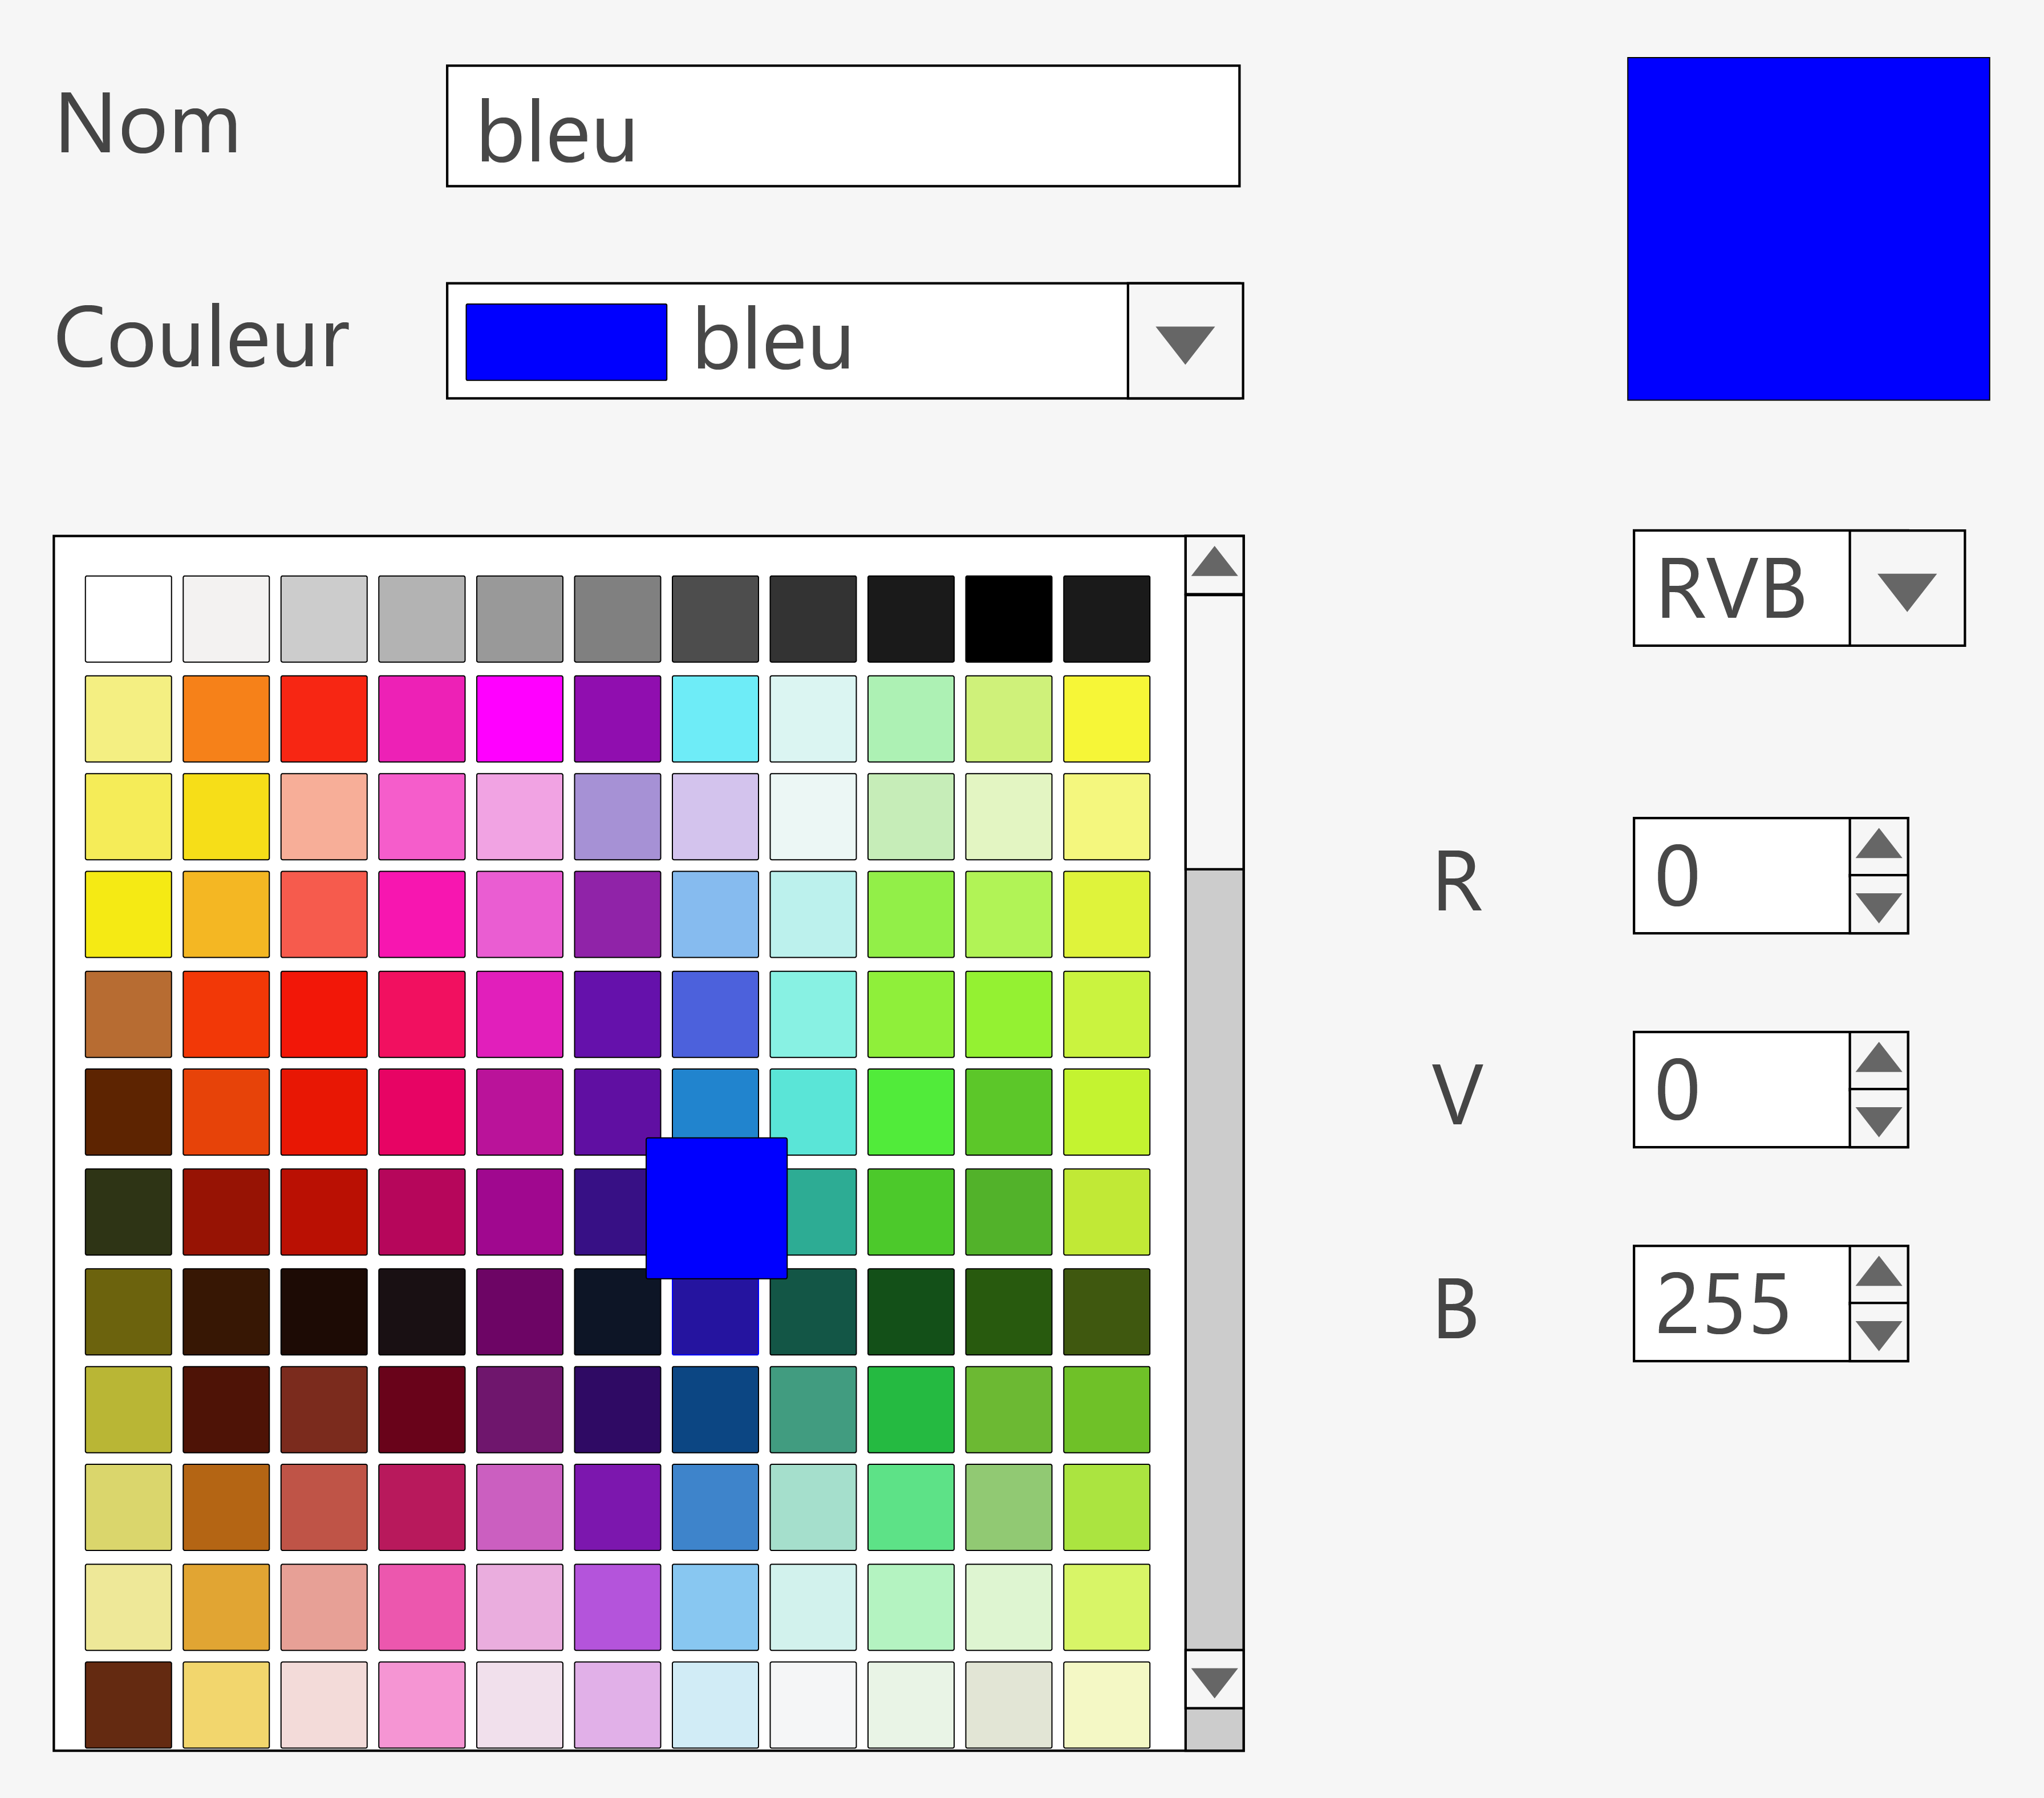Increase the V value with up arrow
Screen dimensions: 2044x1798
click(1878, 1058)
